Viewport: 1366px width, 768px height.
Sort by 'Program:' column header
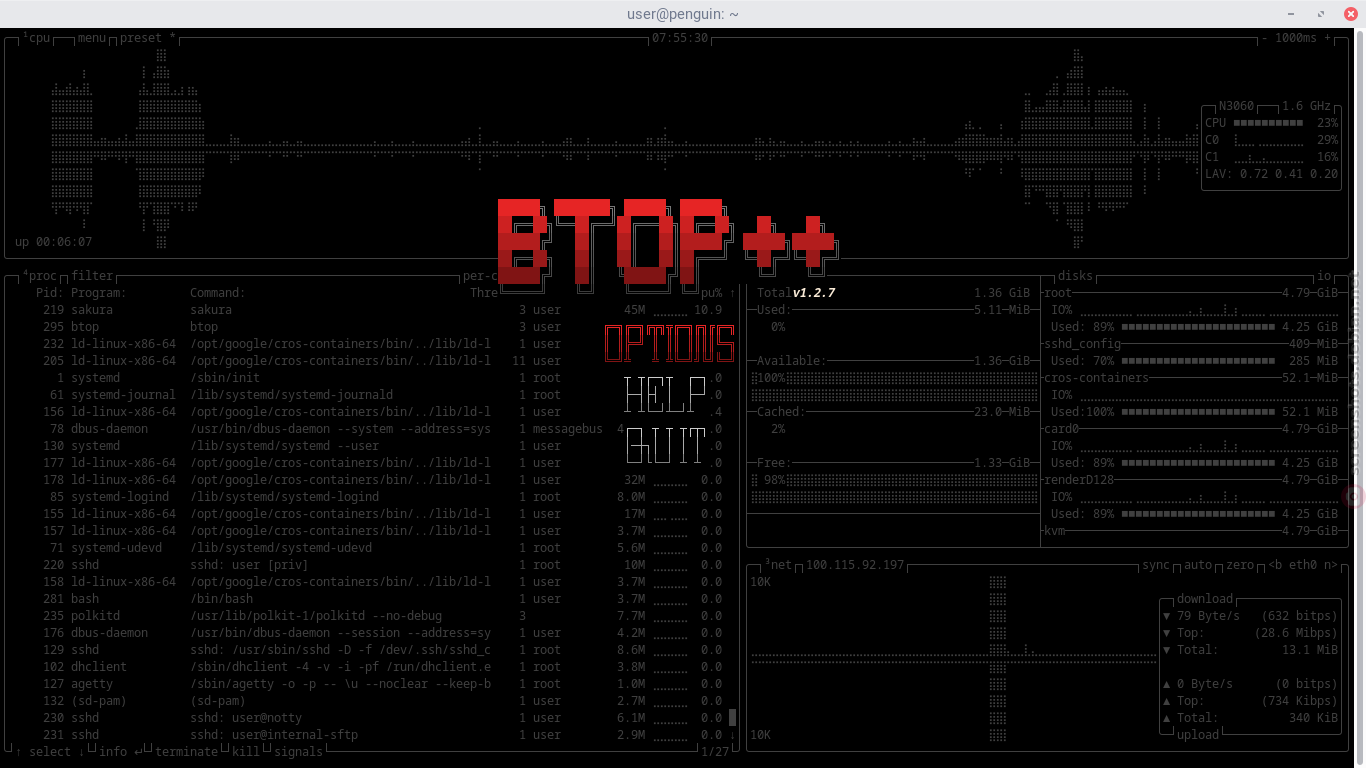pos(98,293)
